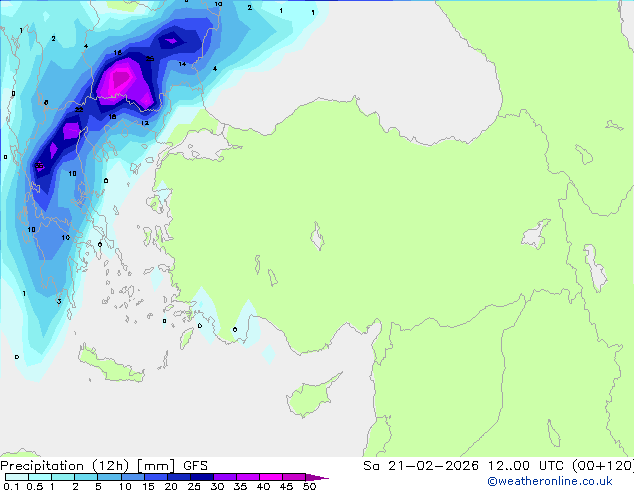Click the legend scale label '0.5'
The image size is (634, 490).
[35, 486]
